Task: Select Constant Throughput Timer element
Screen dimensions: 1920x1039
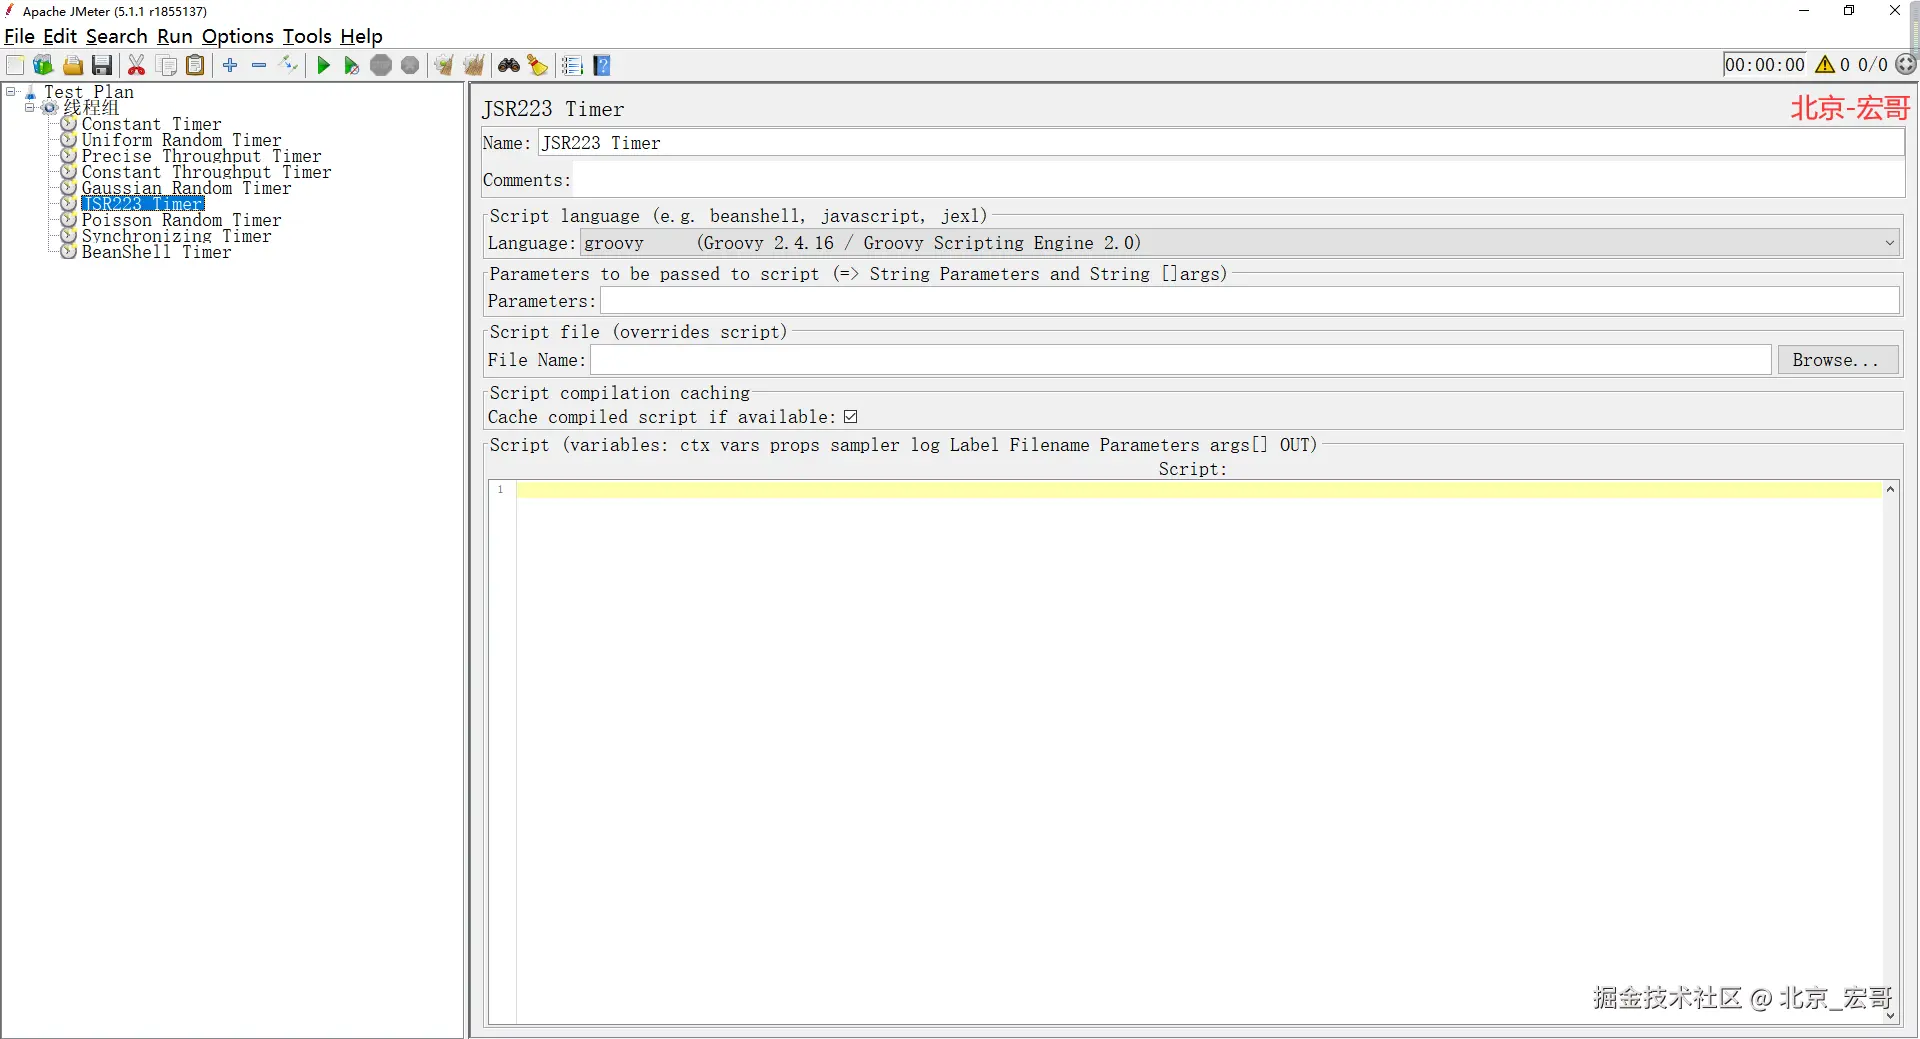Action: point(206,172)
